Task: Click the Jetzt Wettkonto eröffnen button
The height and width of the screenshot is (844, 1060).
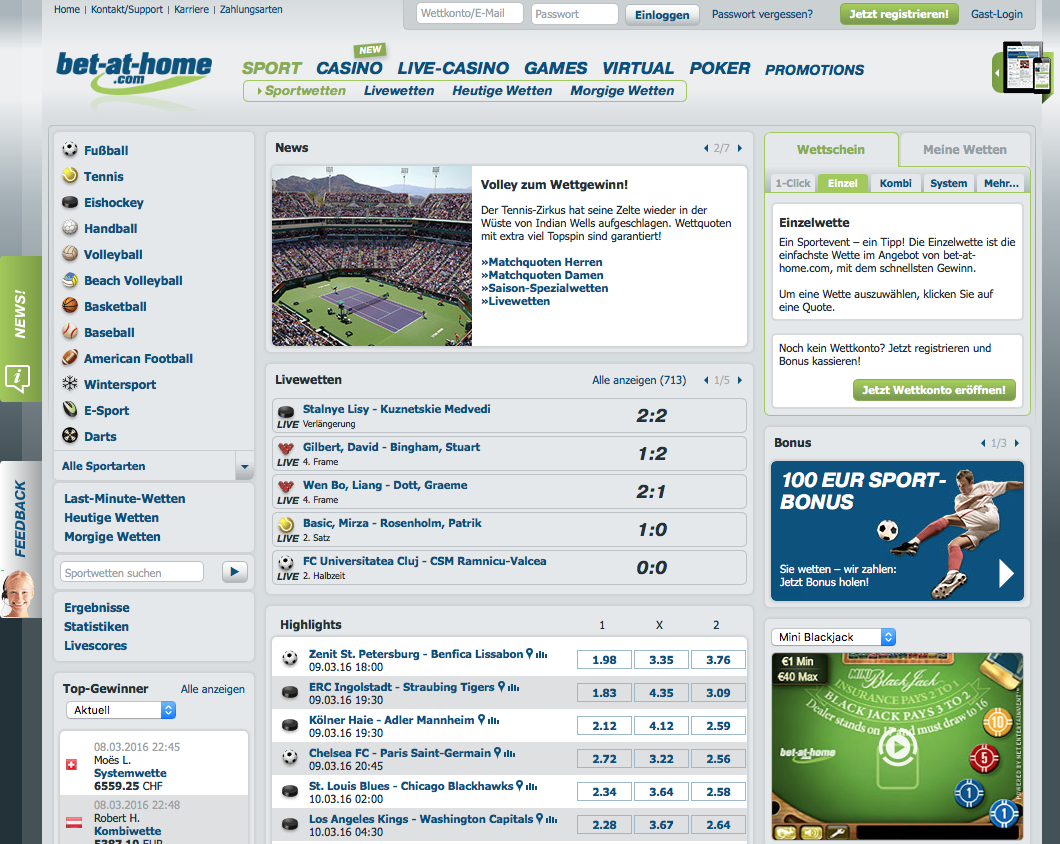Action: (934, 389)
